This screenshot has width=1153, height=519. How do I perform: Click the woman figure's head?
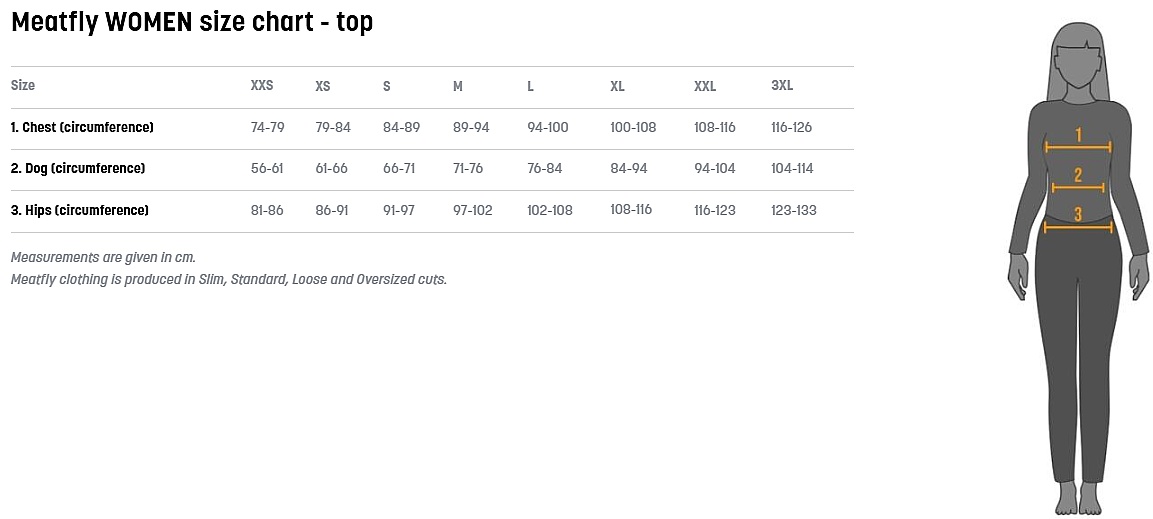[x=1078, y=62]
